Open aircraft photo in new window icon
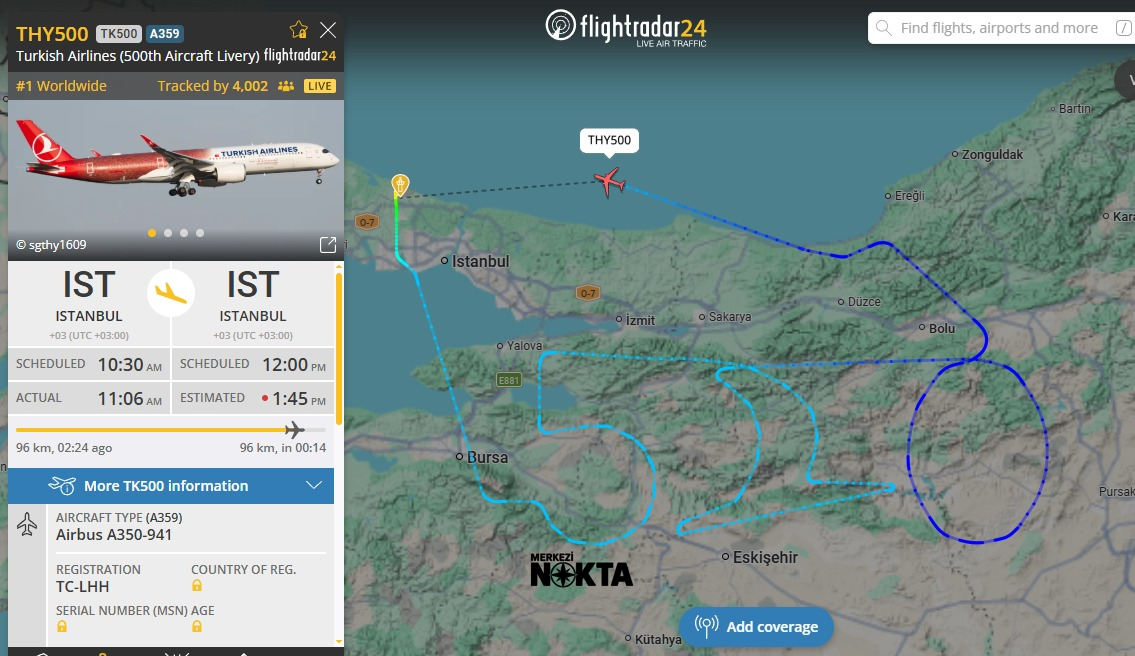Image resolution: width=1135 pixels, height=656 pixels. click(x=327, y=245)
